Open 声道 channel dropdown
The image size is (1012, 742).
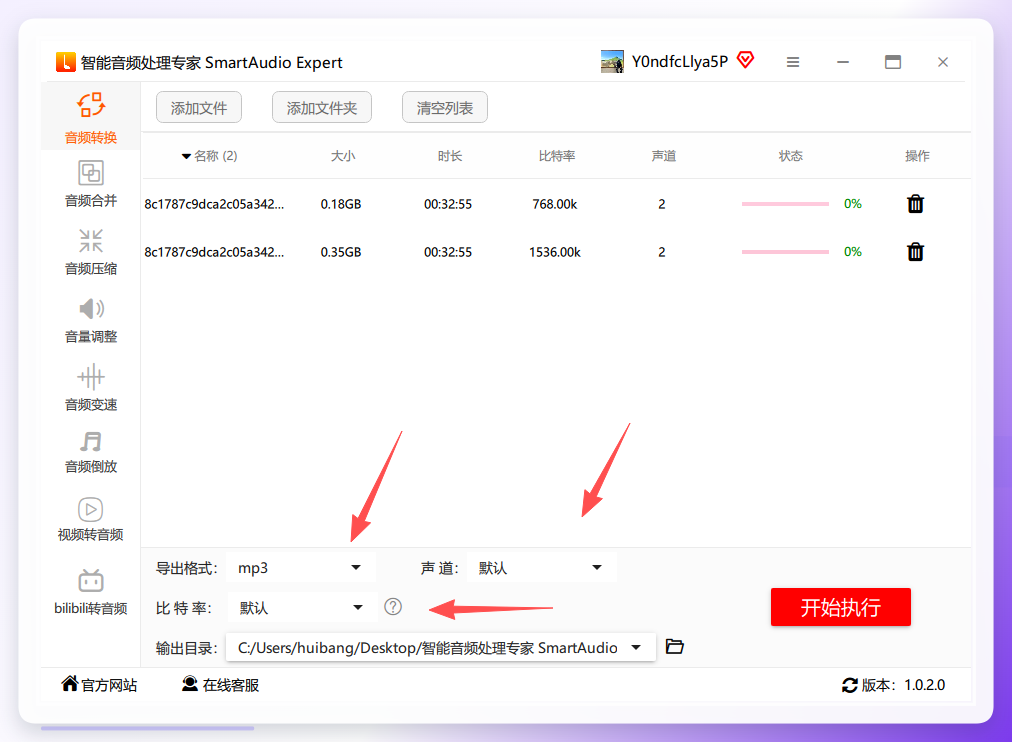coord(541,568)
